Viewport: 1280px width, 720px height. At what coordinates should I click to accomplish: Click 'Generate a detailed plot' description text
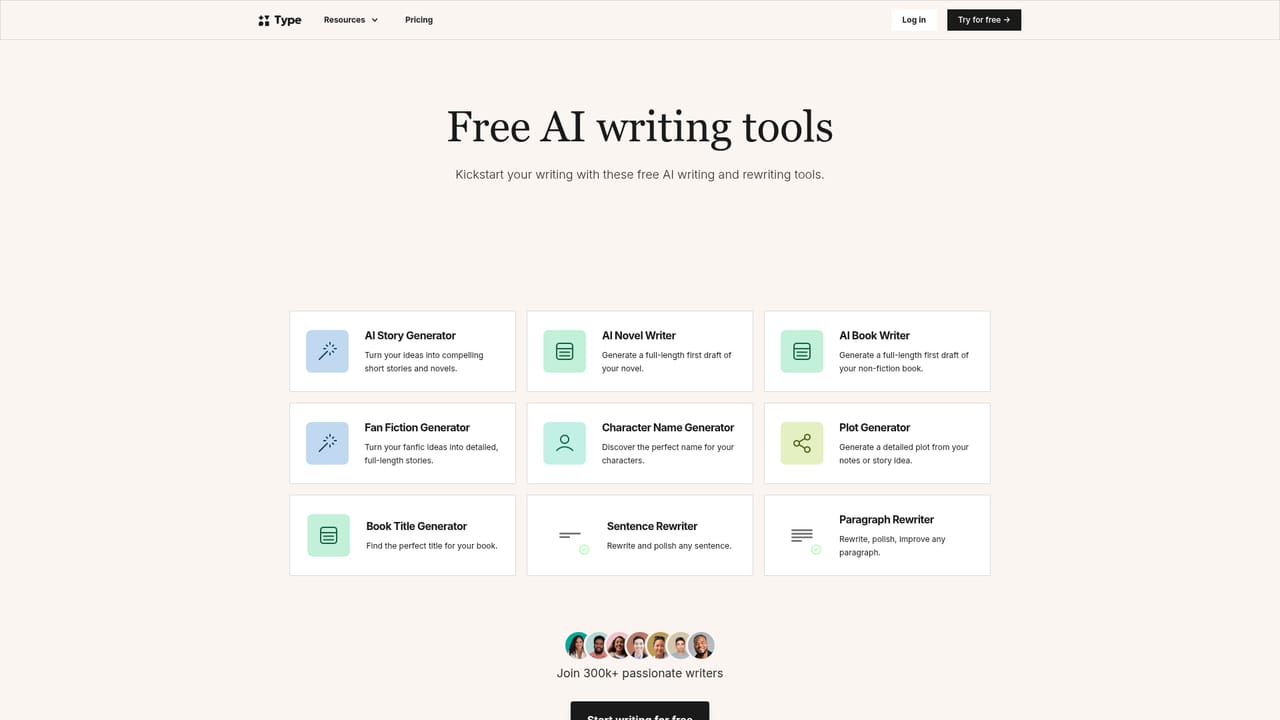pos(904,454)
